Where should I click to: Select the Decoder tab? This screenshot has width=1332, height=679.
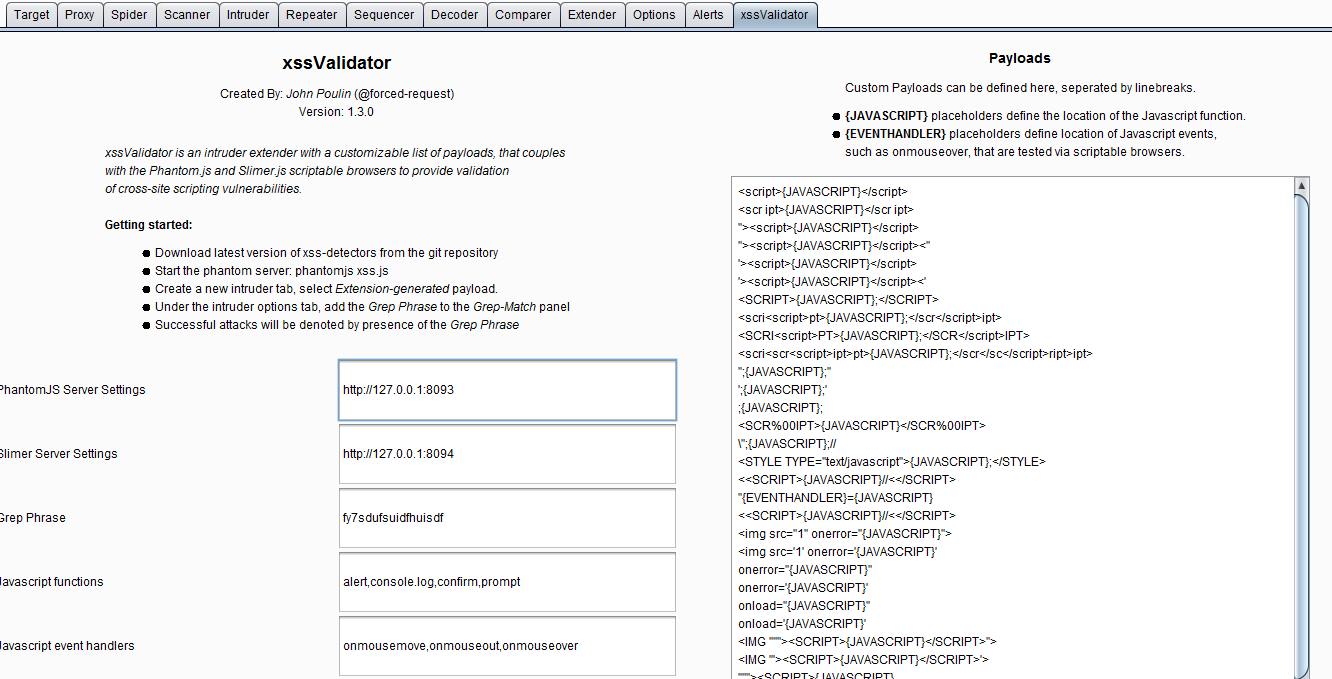pos(456,15)
